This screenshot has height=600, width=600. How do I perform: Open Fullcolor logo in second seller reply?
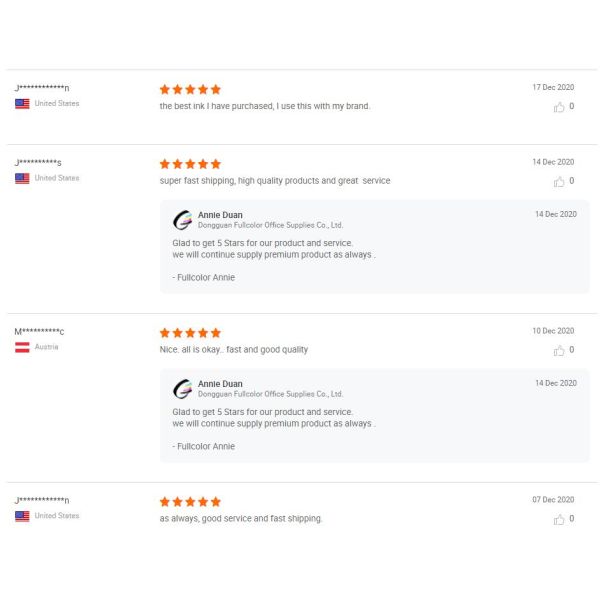coord(183,389)
